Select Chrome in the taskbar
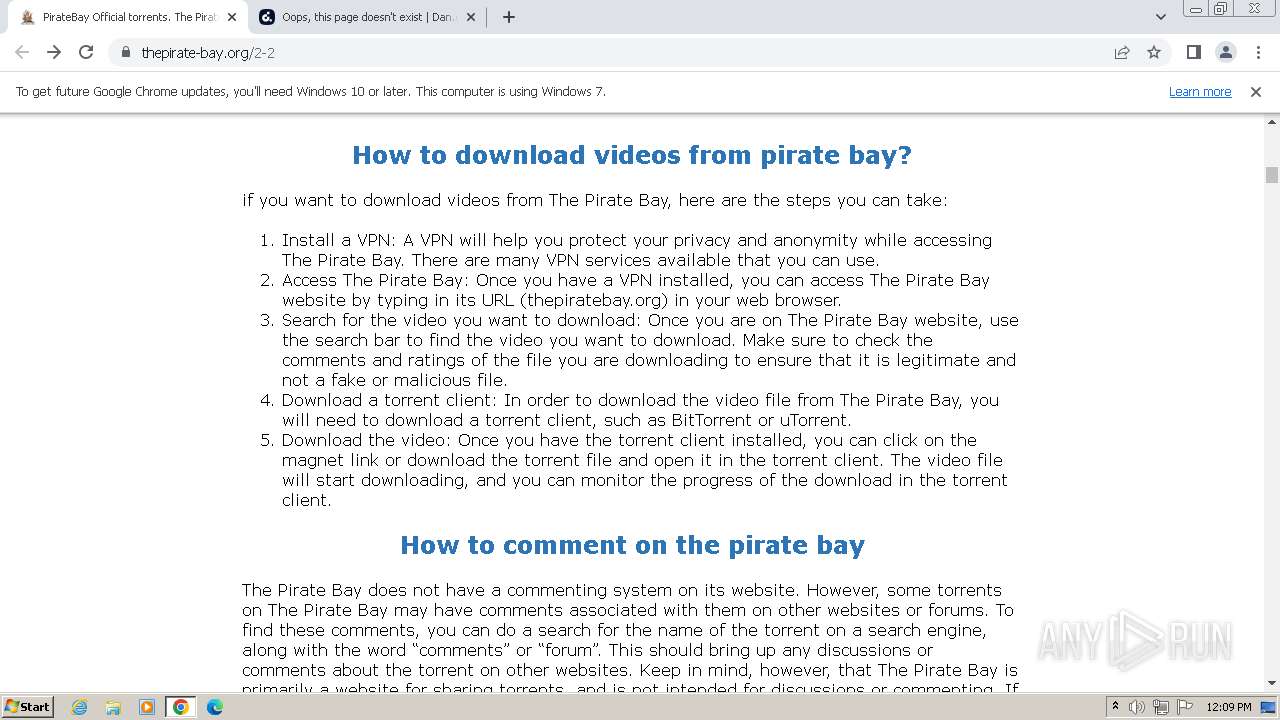 coord(181,707)
